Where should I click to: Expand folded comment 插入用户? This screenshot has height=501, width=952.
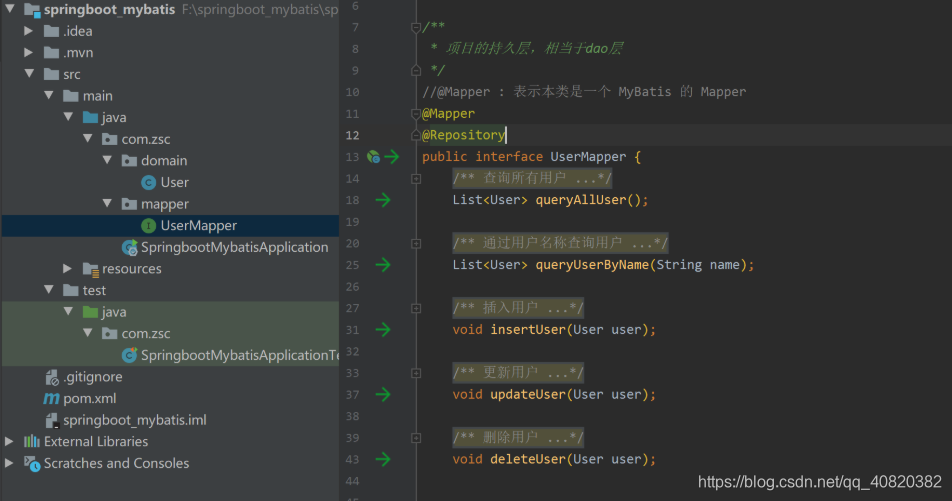point(416,308)
